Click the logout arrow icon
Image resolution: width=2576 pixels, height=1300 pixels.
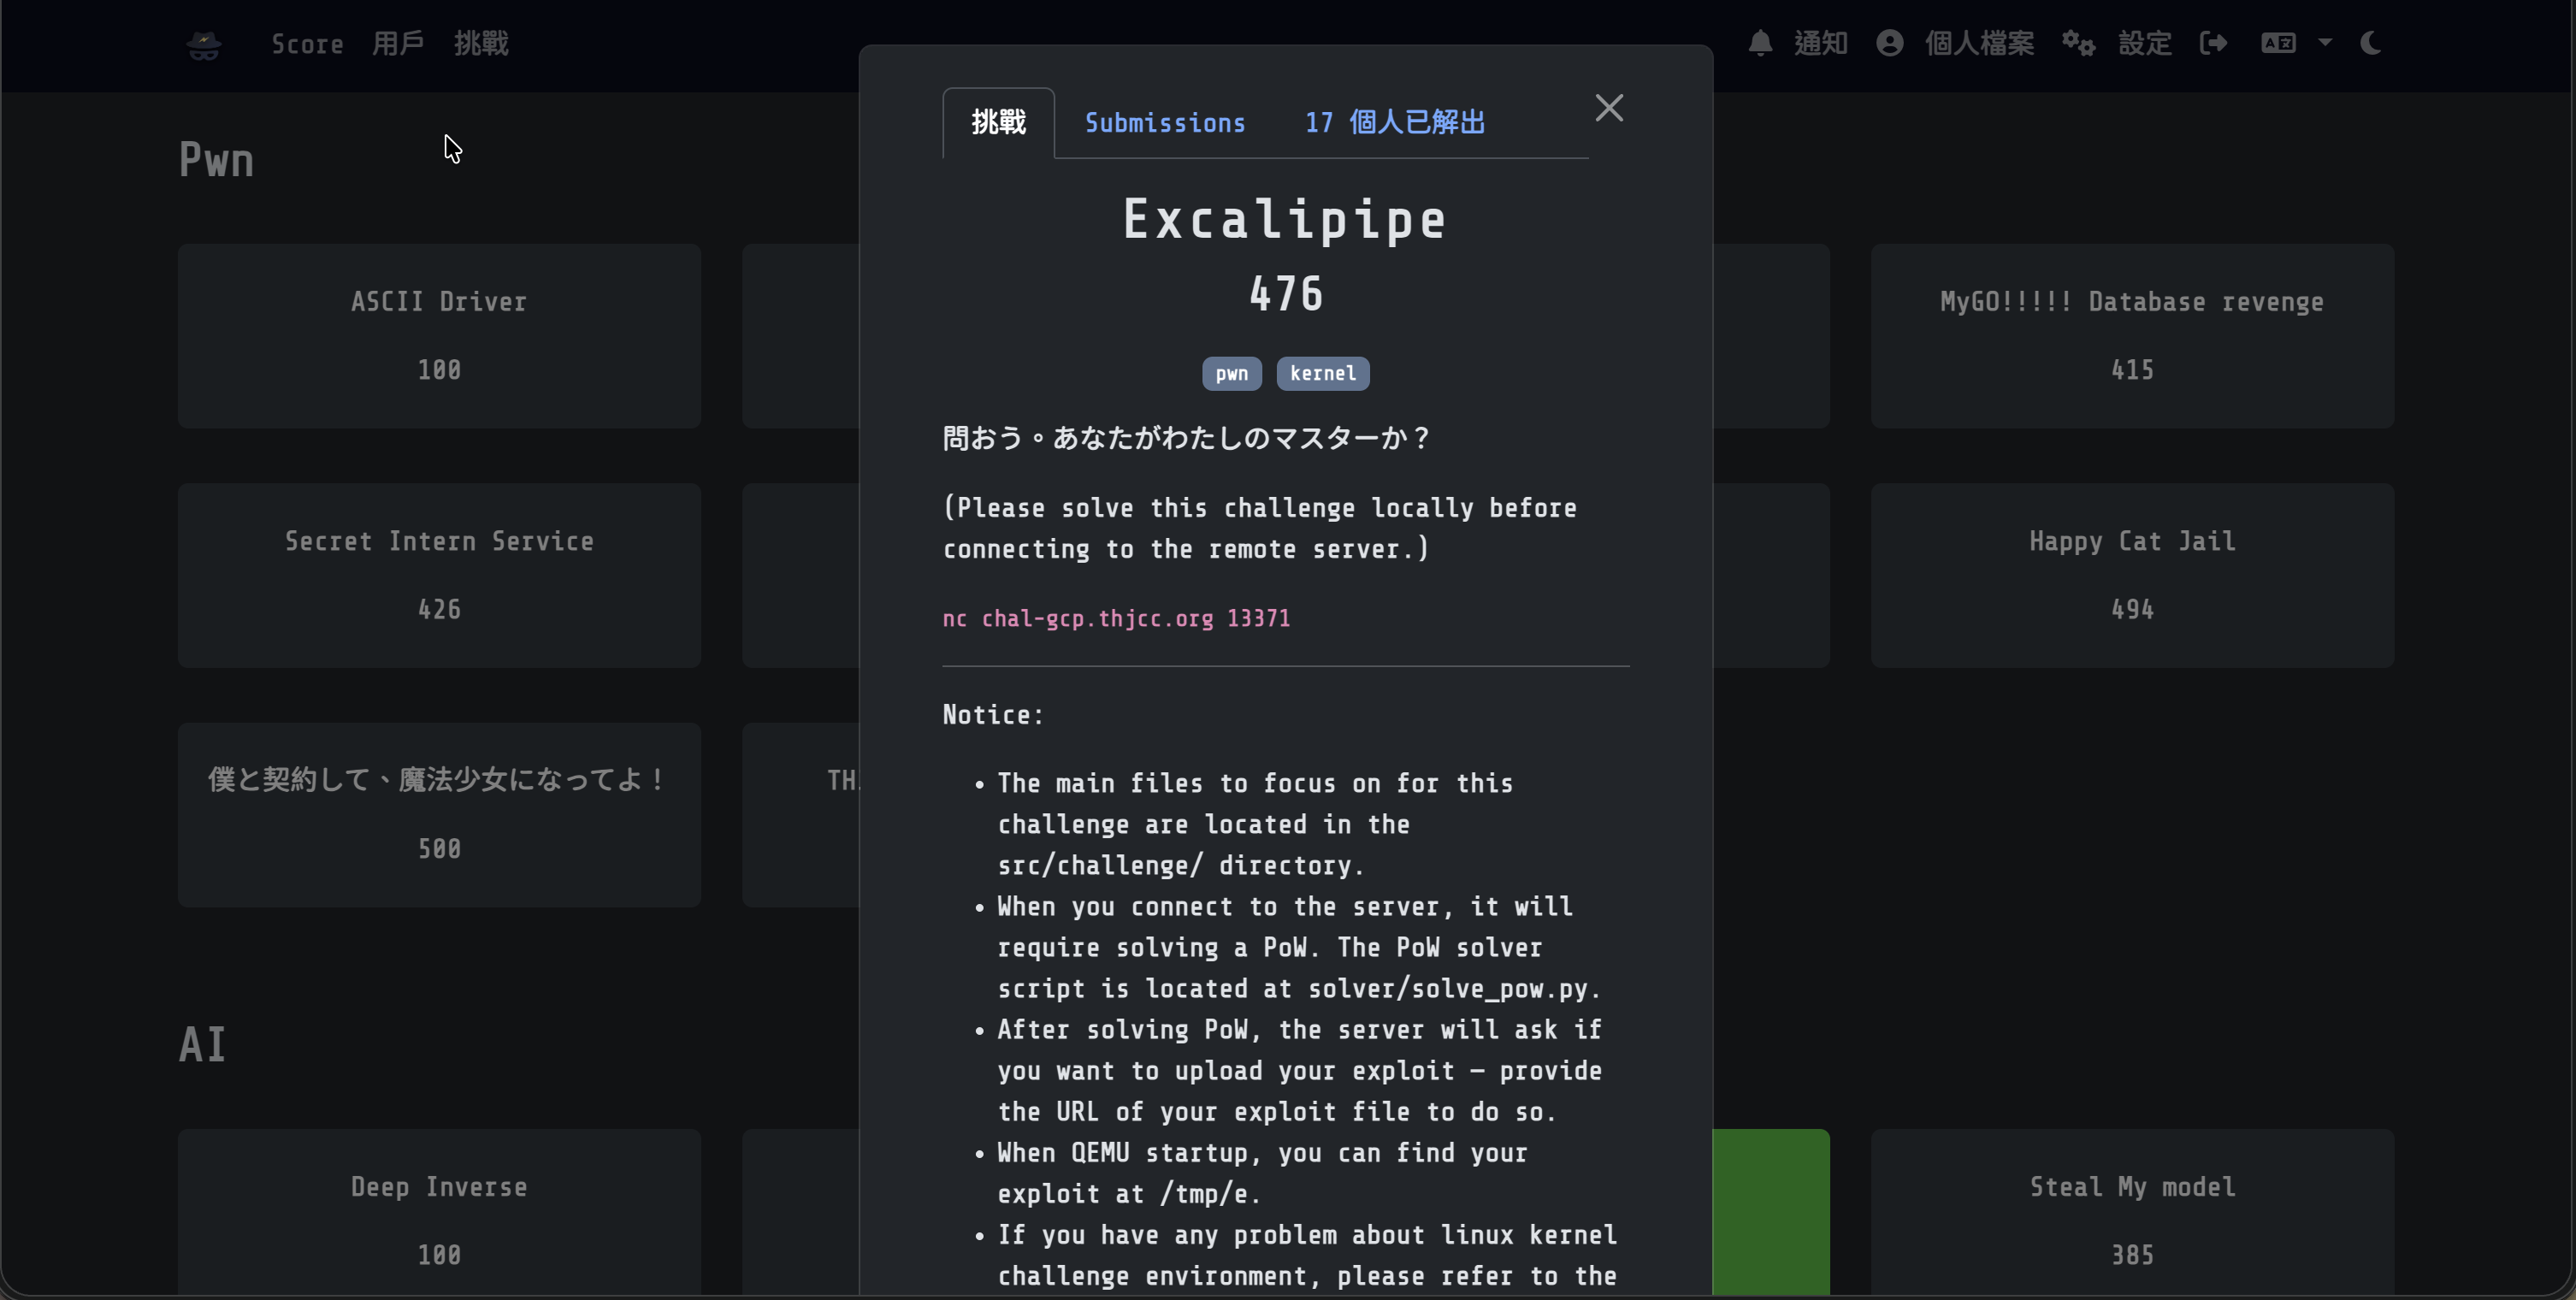pos(2213,43)
